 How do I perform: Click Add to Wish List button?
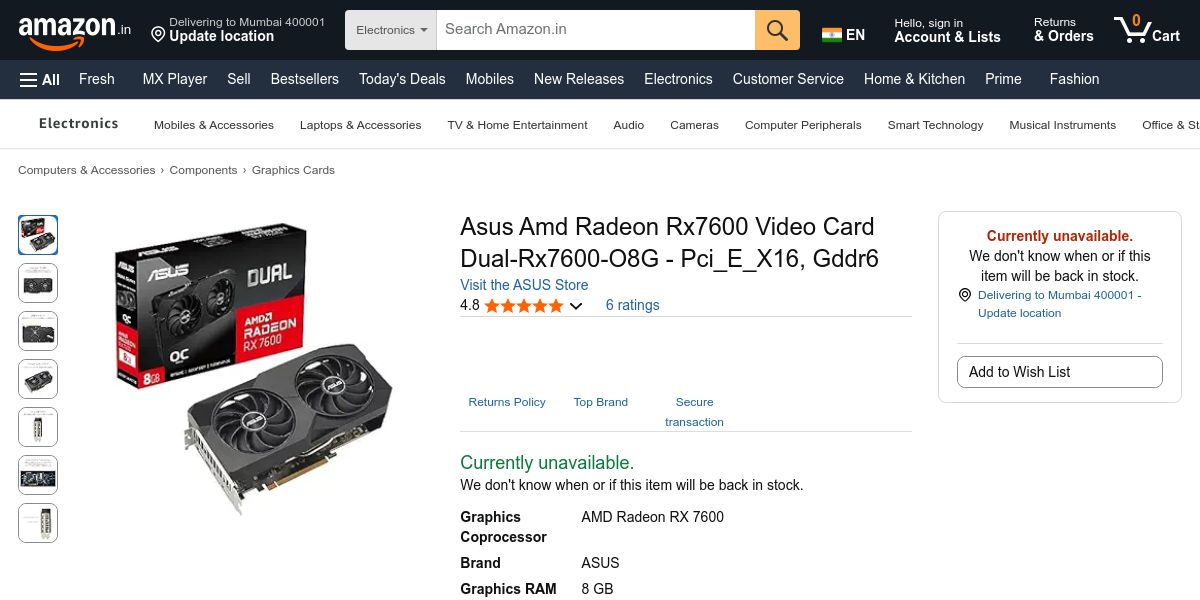tap(1060, 372)
